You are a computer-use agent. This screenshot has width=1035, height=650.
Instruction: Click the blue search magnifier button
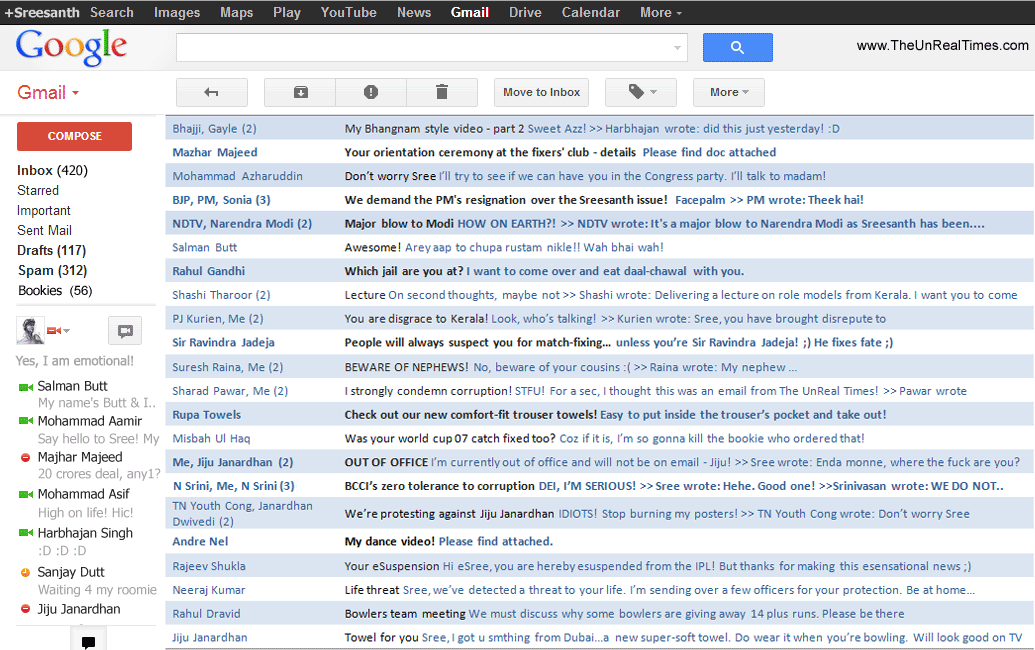coord(737,48)
